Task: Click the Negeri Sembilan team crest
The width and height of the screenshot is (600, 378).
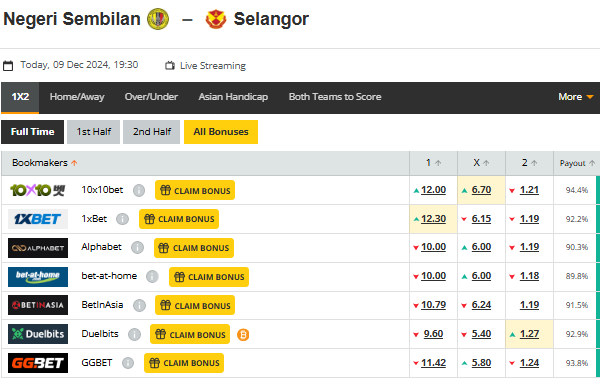Action: pyautogui.click(x=158, y=19)
